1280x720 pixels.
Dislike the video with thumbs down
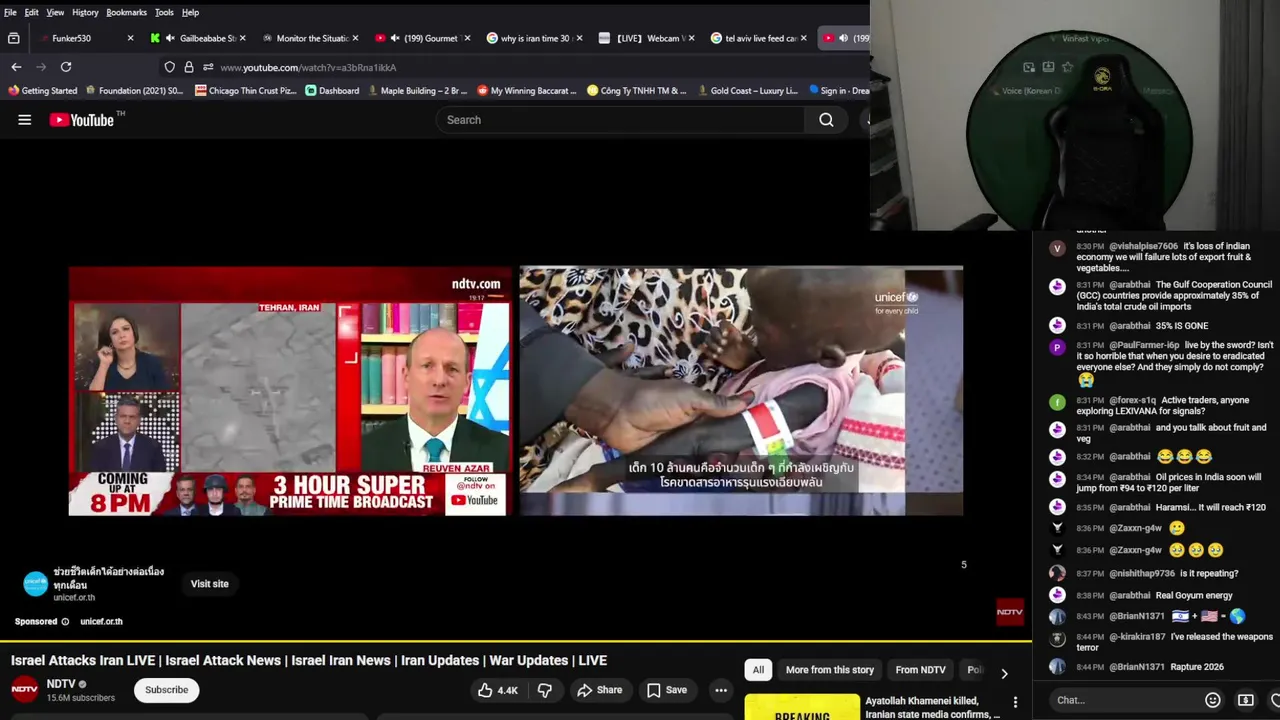click(x=545, y=690)
